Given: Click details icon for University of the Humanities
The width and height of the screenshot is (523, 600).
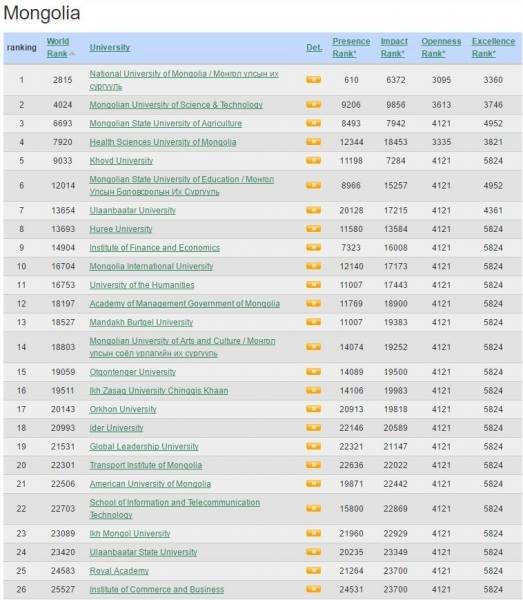Looking at the screenshot, I should tap(313, 285).
